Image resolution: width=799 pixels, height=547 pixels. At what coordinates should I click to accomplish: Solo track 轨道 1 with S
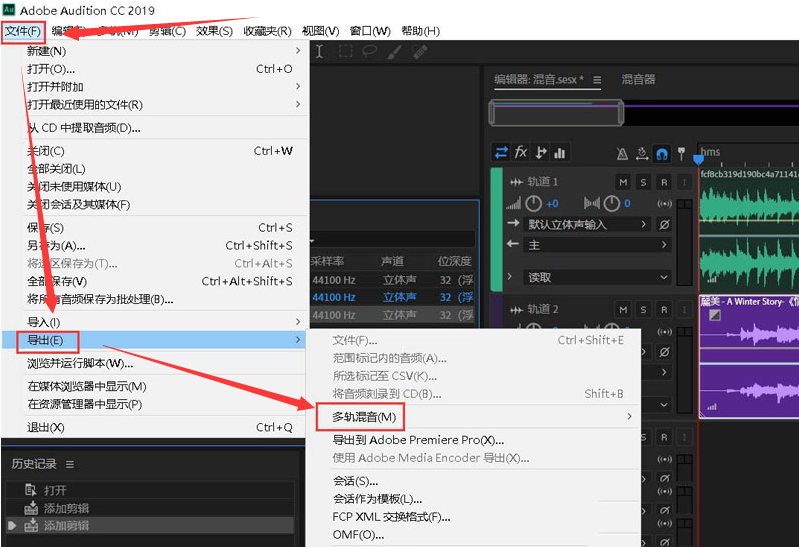(643, 183)
